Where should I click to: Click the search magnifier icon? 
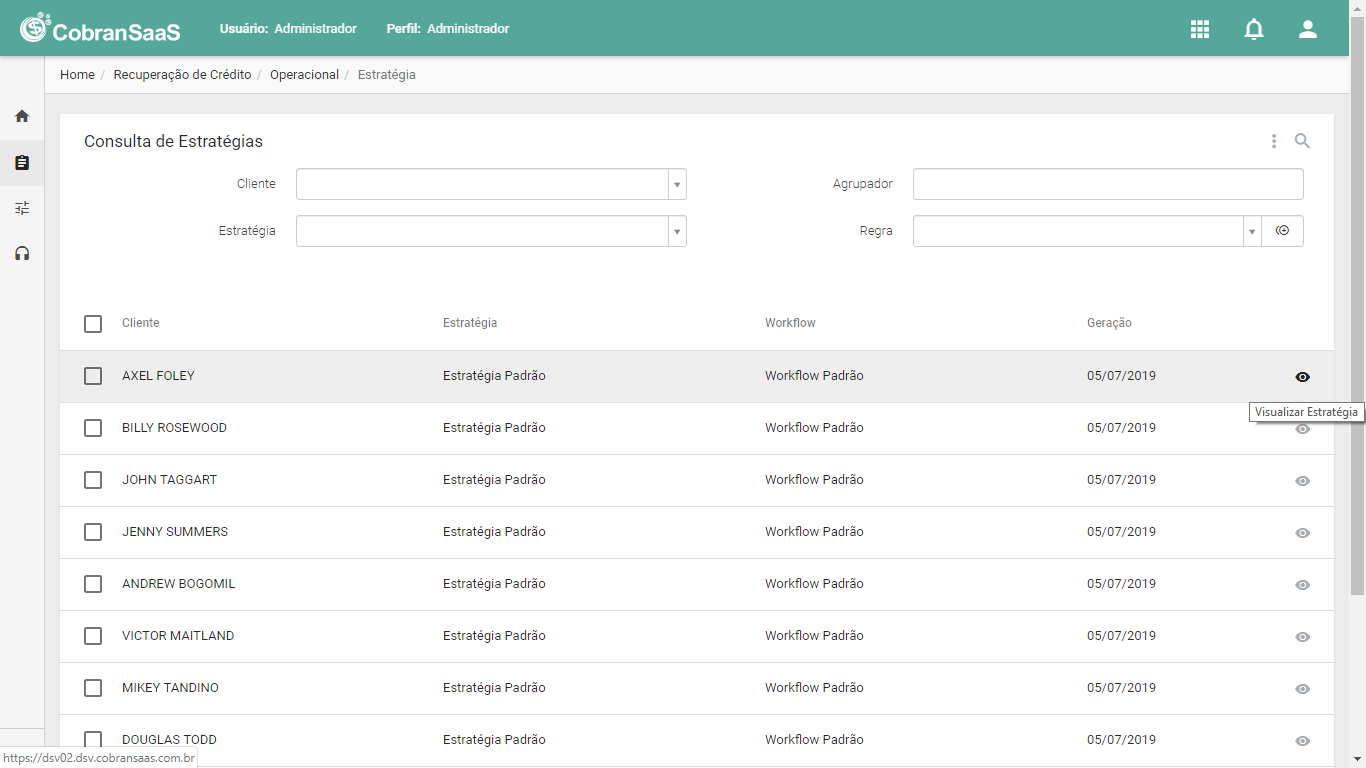point(1302,141)
